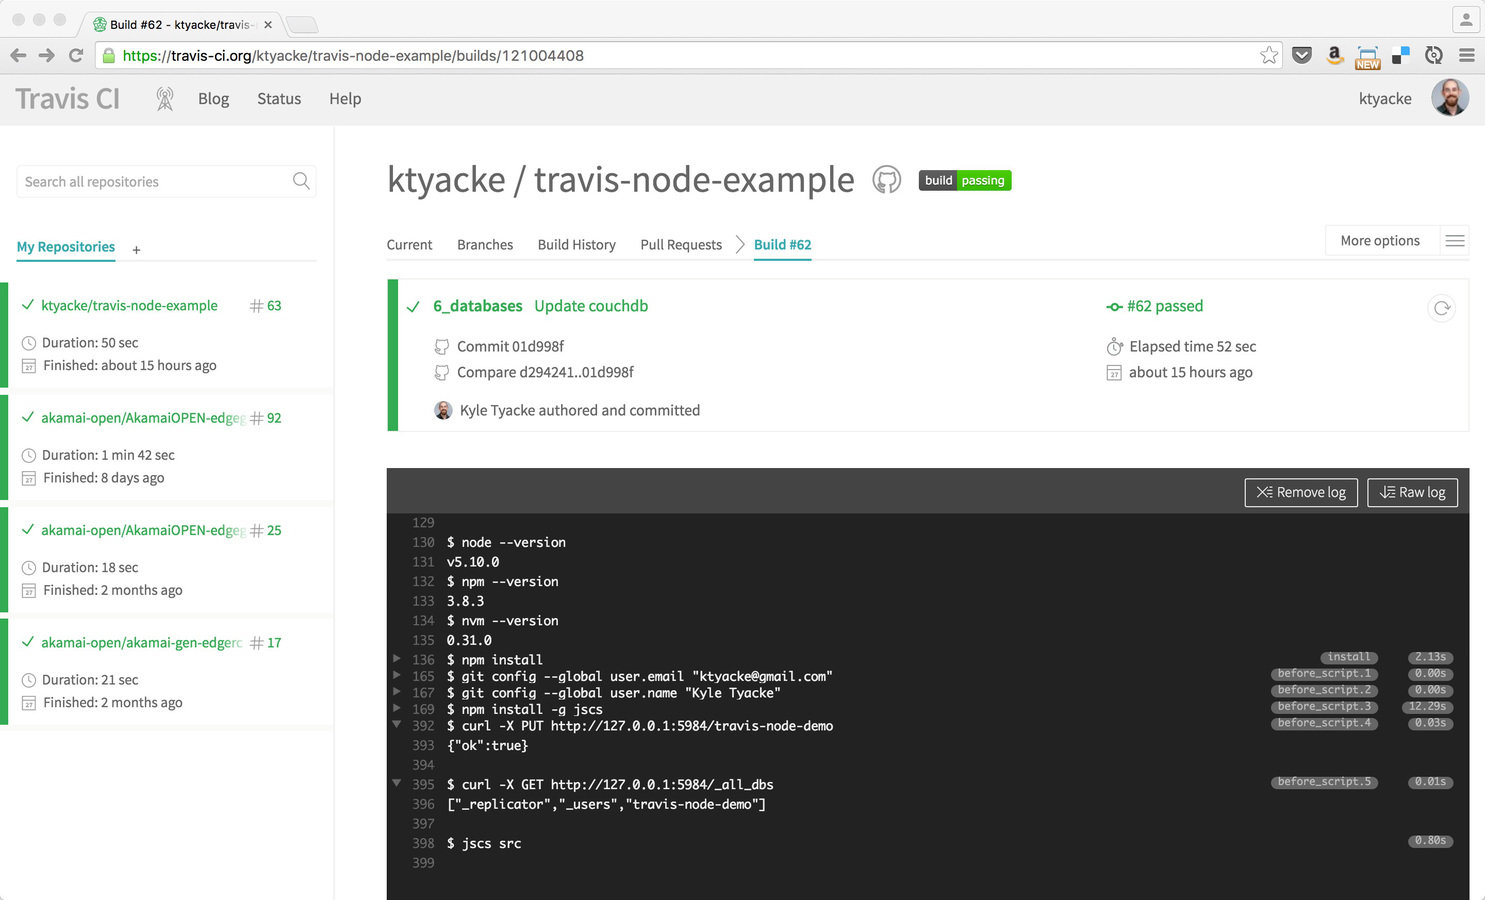Screen dimensions: 1485x900
Task: Click the commit icon beside Commit 01d998f
Action: (441, 347)
